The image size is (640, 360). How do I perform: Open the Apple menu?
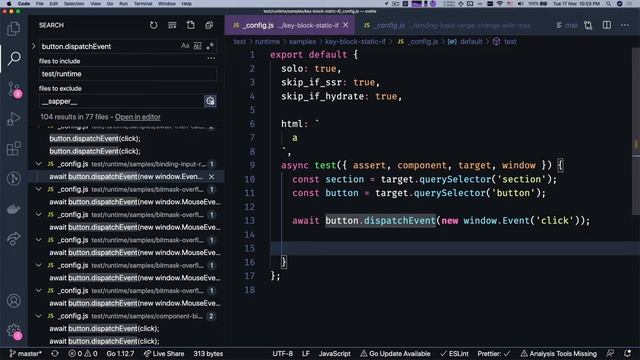[9, 4]
